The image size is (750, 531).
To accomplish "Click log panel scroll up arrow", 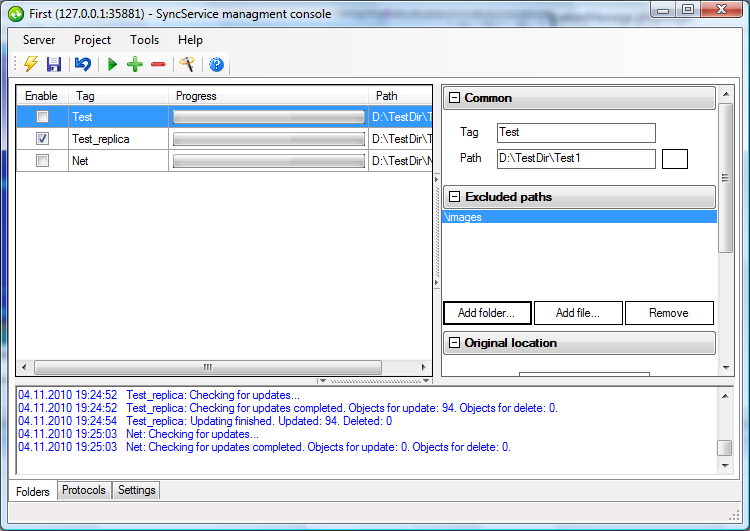I will point(725,396).
